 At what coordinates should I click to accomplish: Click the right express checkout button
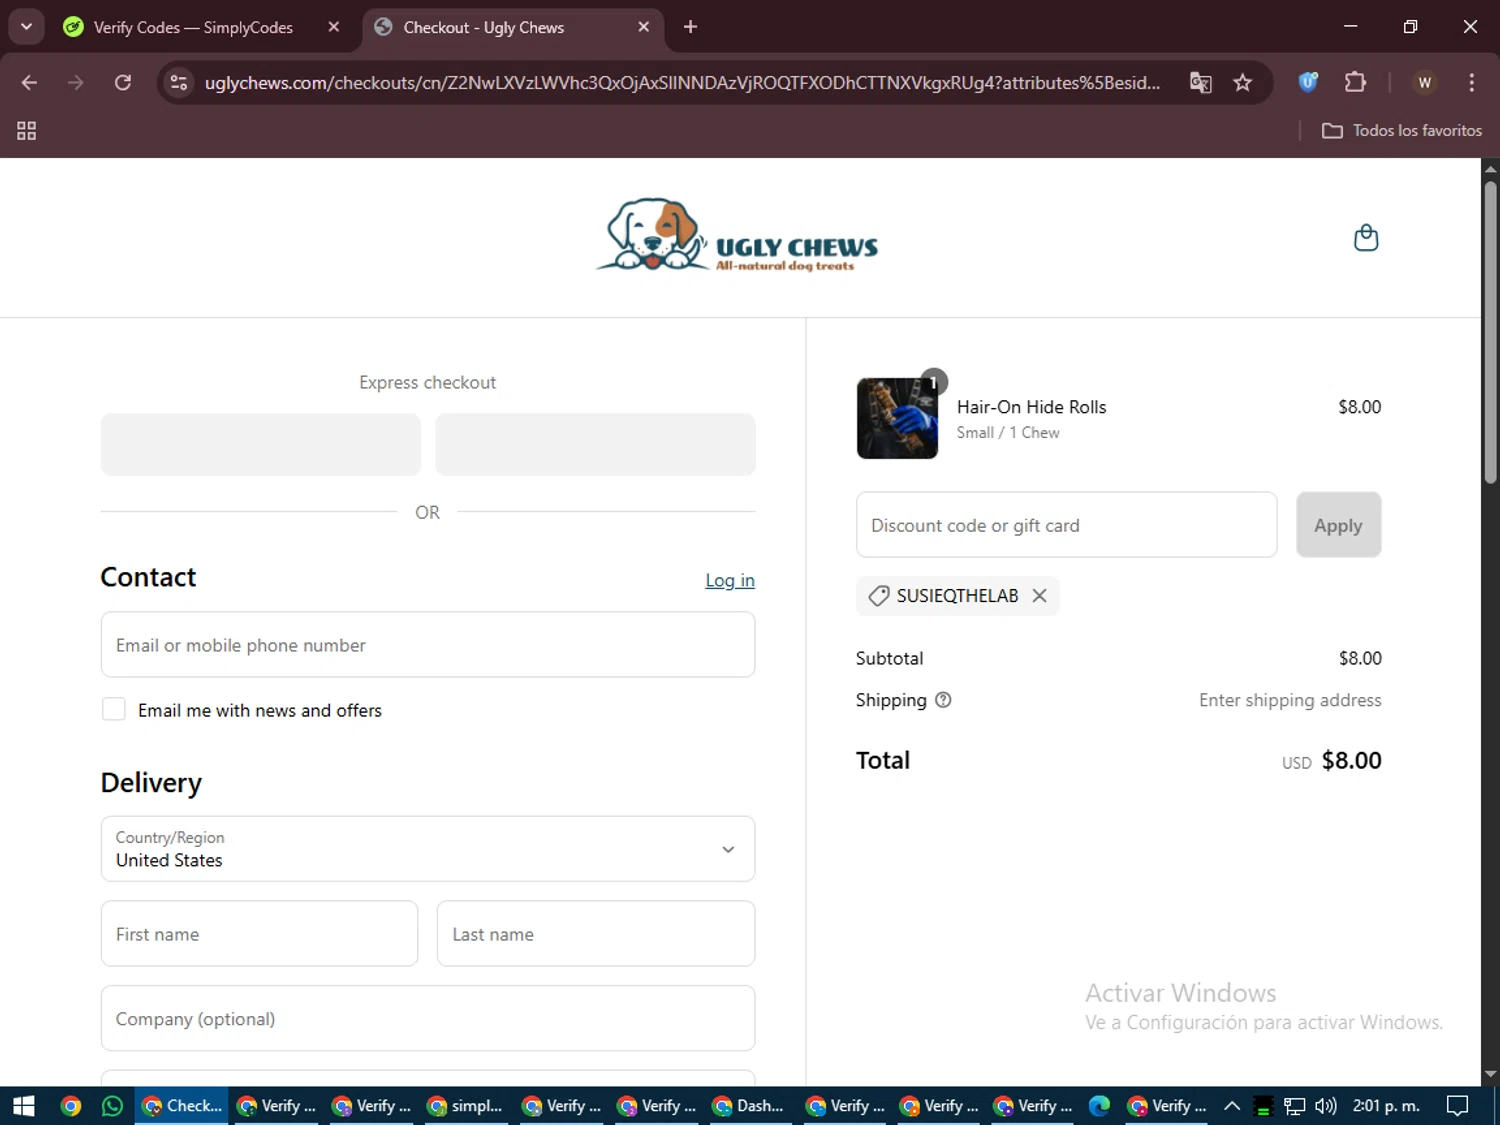595,444
